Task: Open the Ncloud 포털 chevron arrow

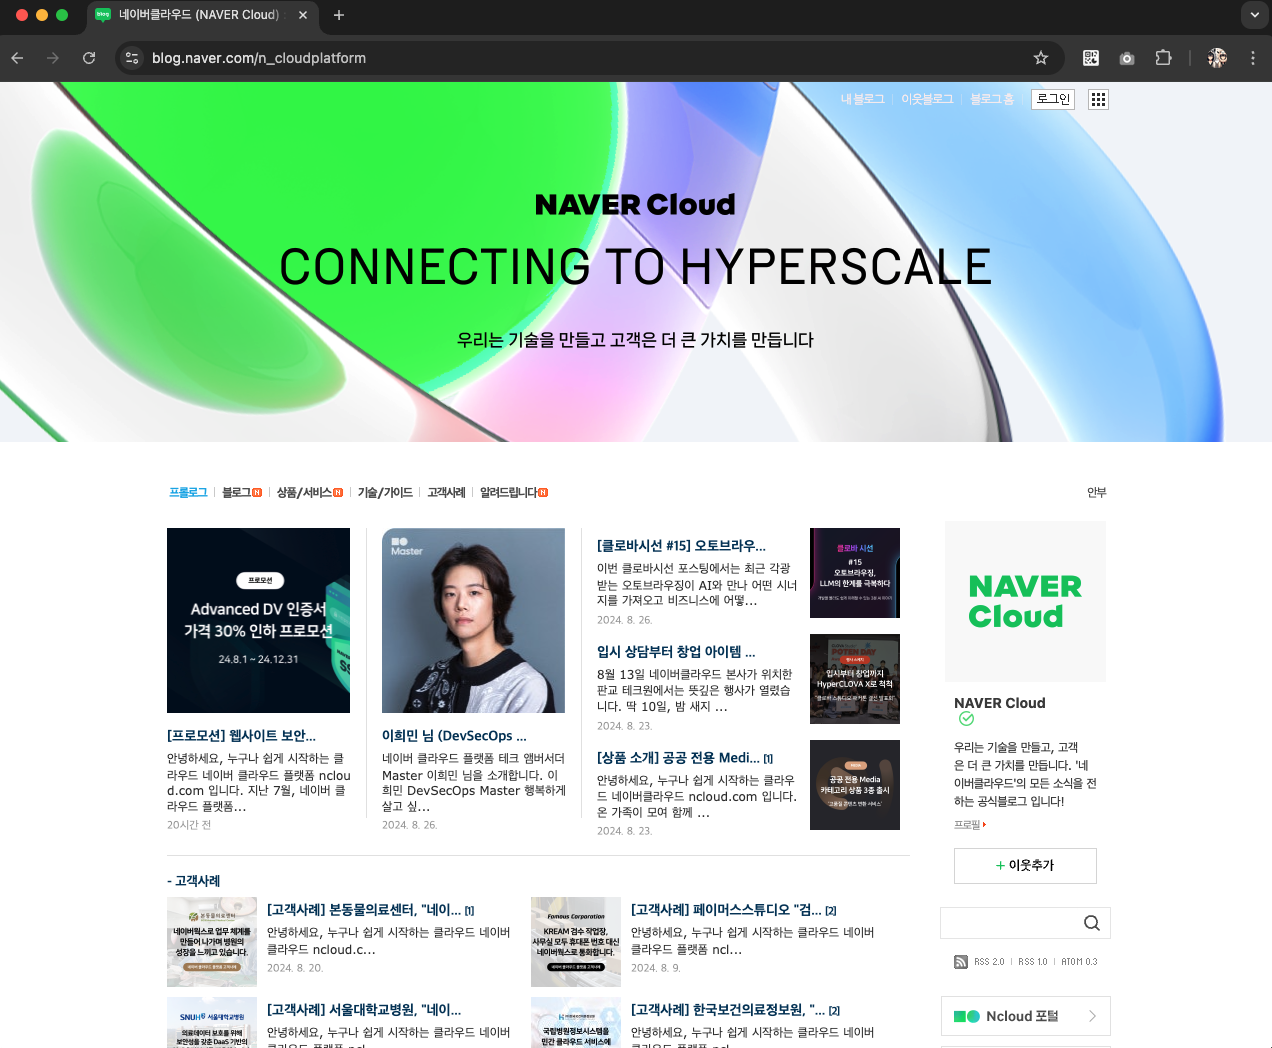Action: click(1092, 1016)
